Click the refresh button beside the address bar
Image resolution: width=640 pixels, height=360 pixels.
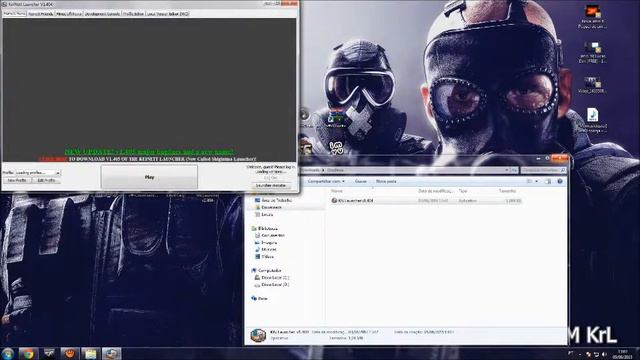(515, 170)
